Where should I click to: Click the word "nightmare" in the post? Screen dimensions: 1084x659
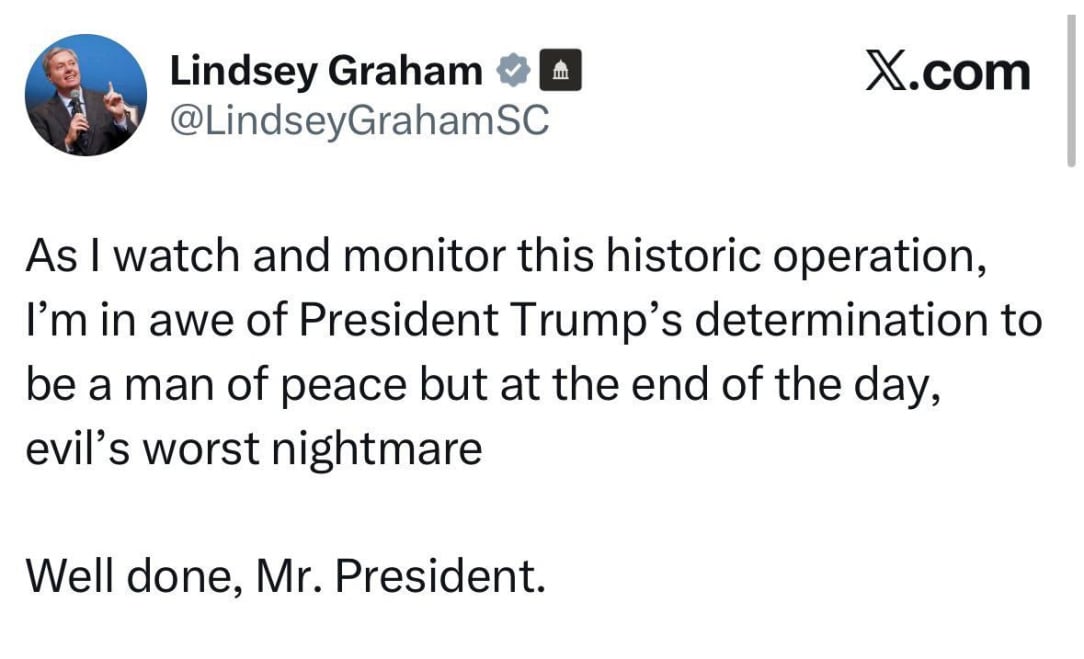pos(377,451)
